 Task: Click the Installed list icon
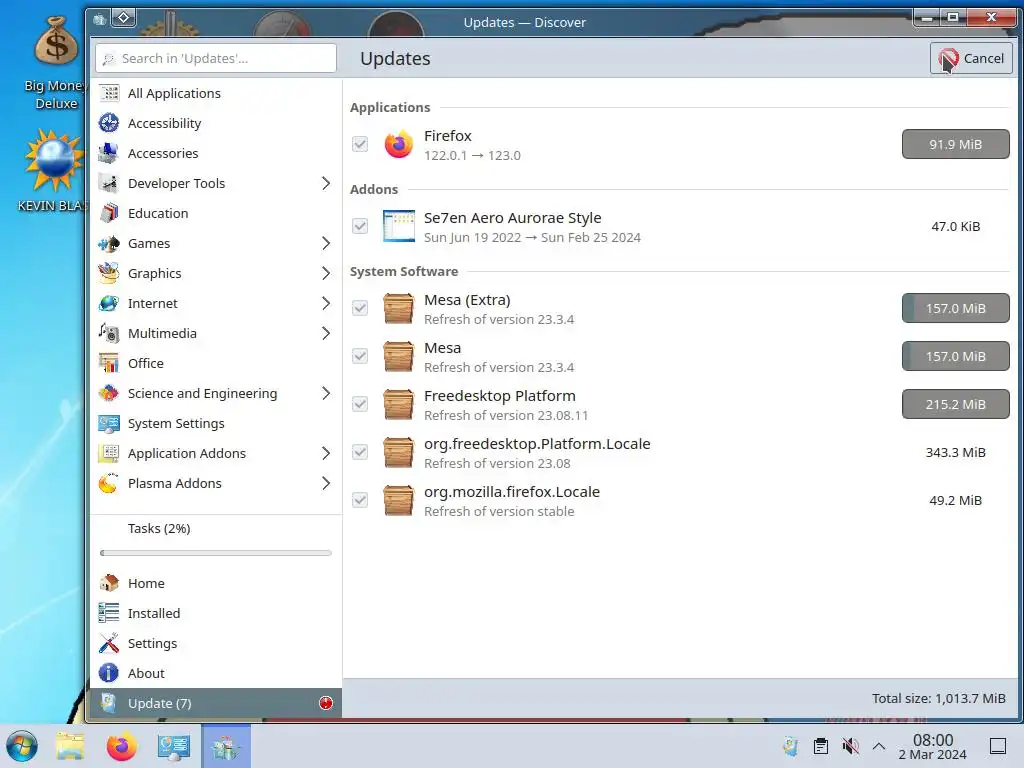(109, 613)
